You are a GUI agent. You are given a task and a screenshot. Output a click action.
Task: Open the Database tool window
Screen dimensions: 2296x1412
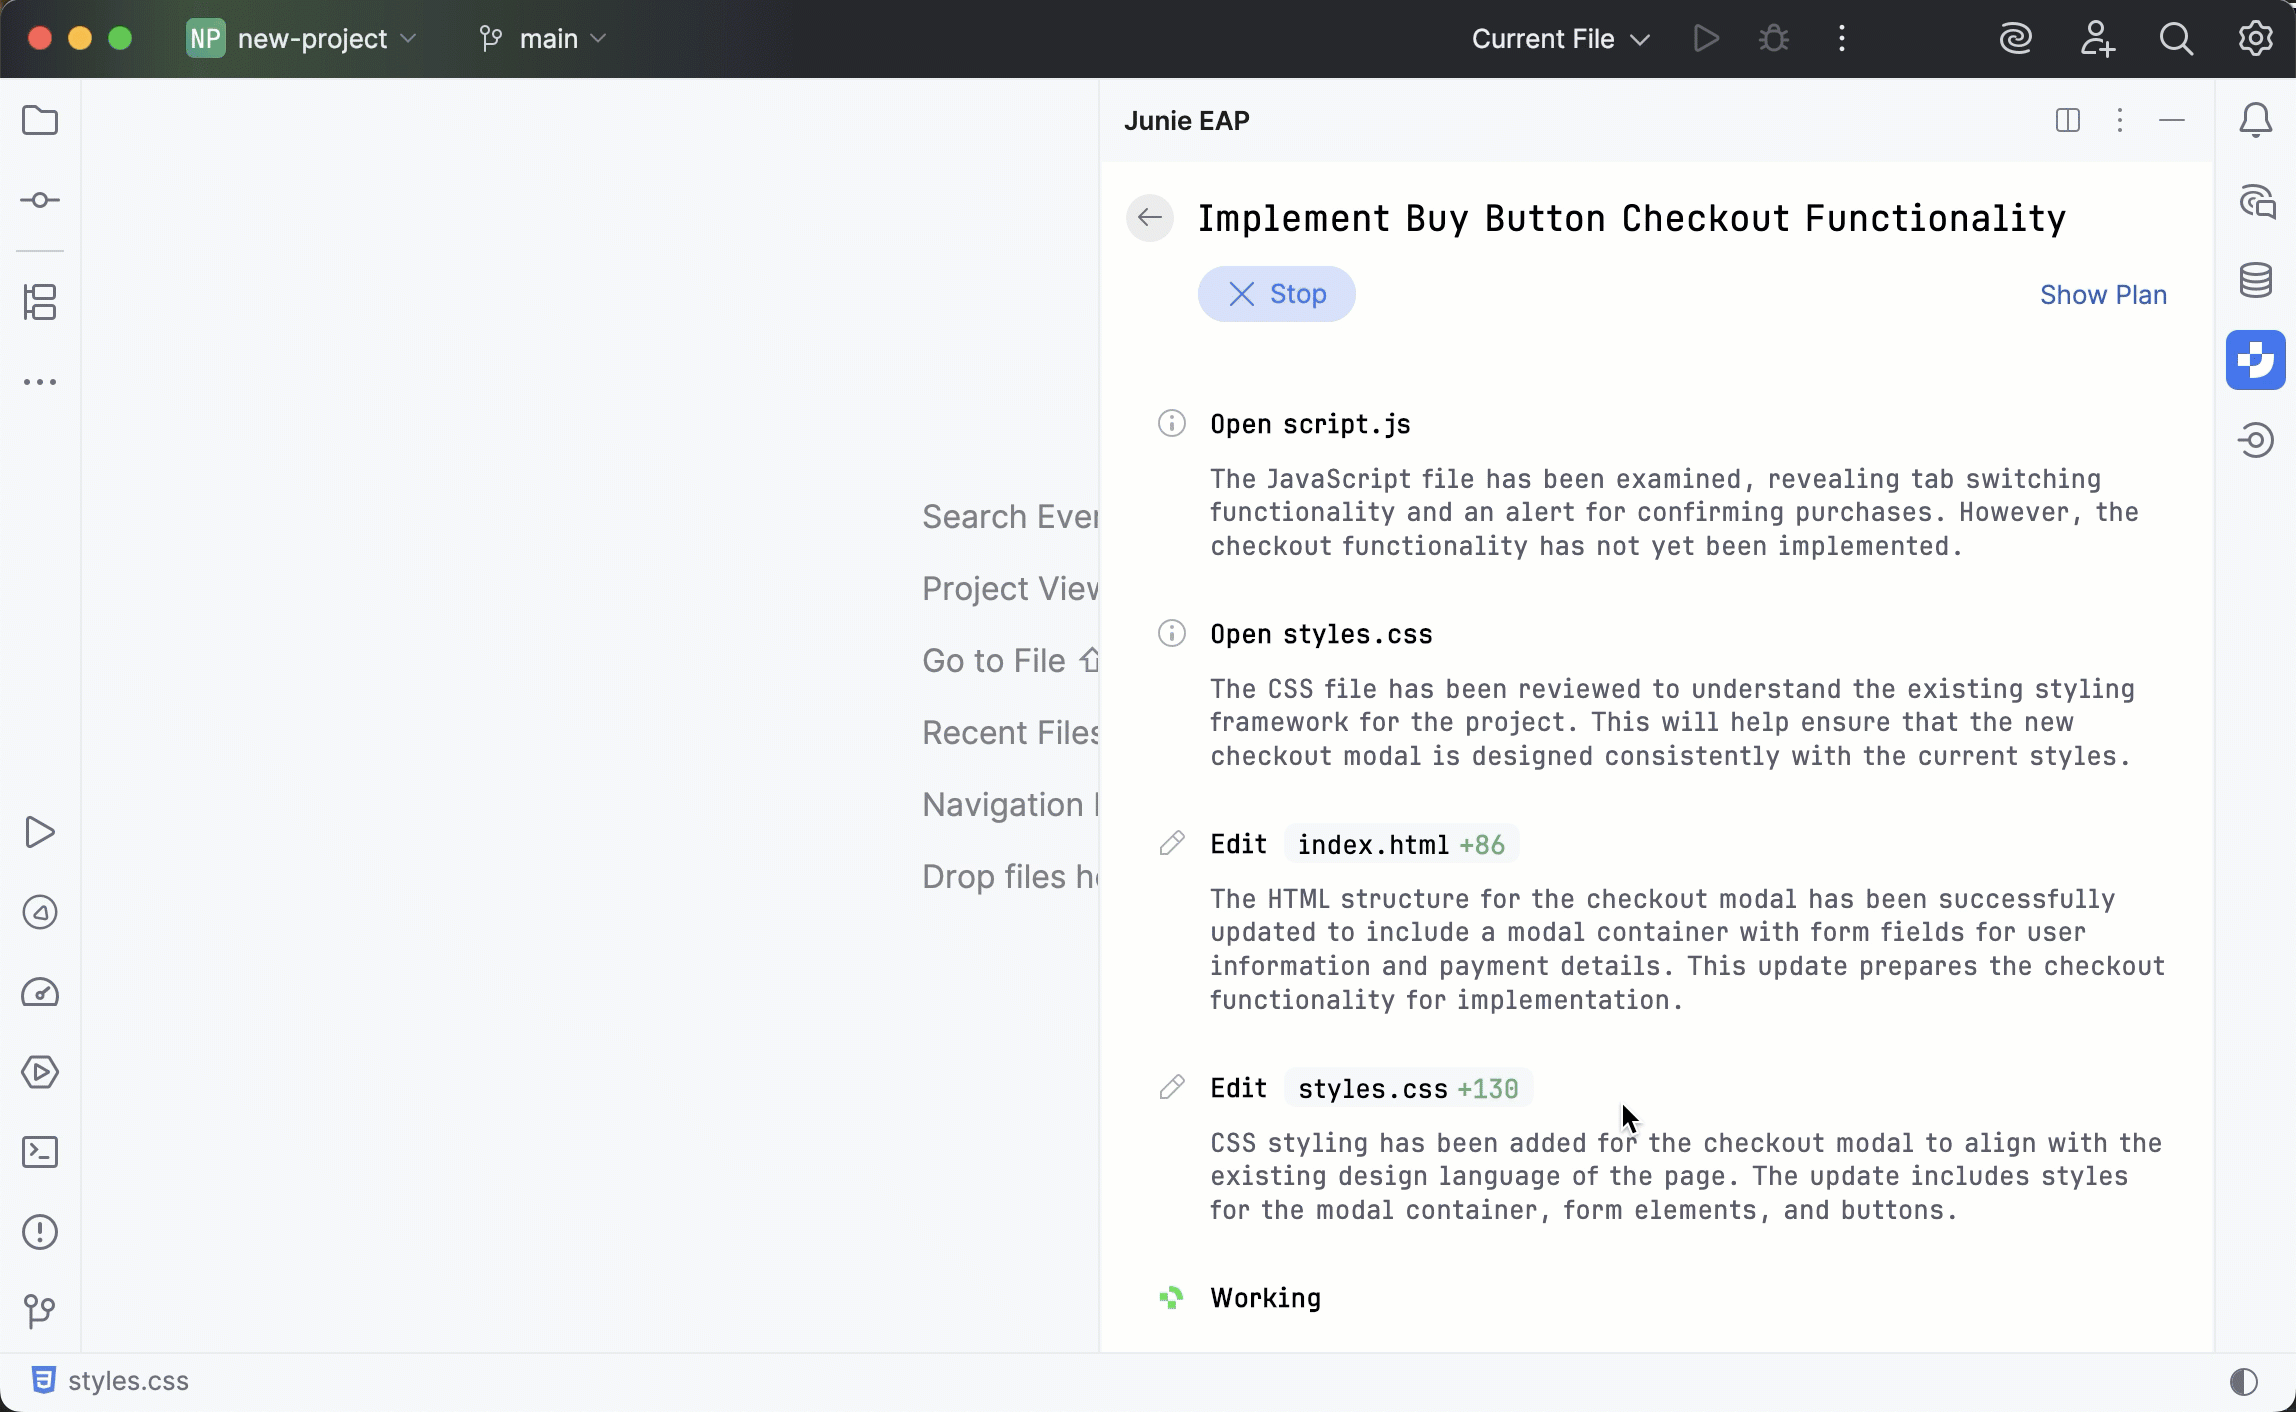coord(2256,280)
